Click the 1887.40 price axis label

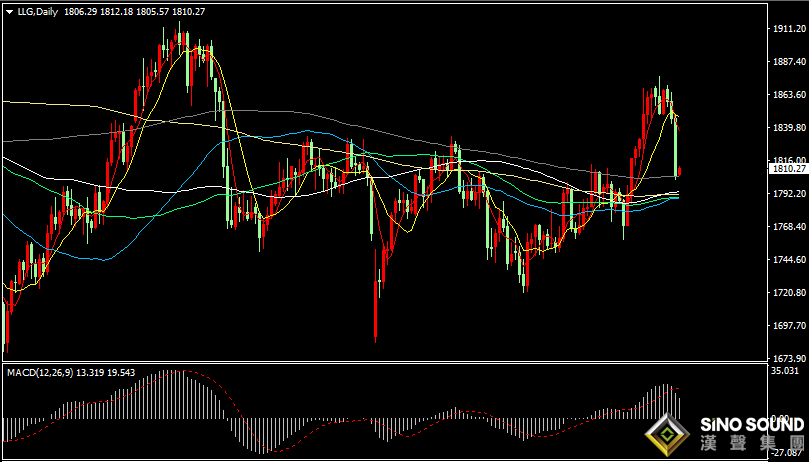[x=789, y=61]
